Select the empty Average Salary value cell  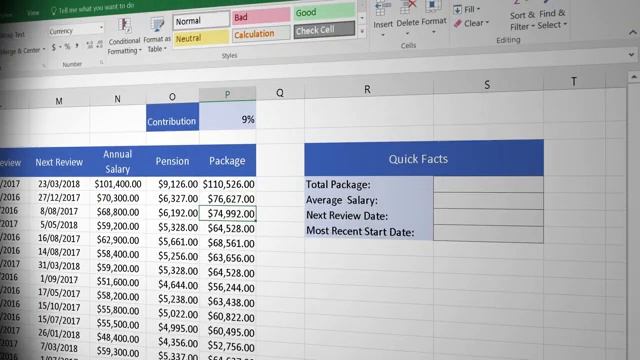pyautogui.click(x=488, y=201)
